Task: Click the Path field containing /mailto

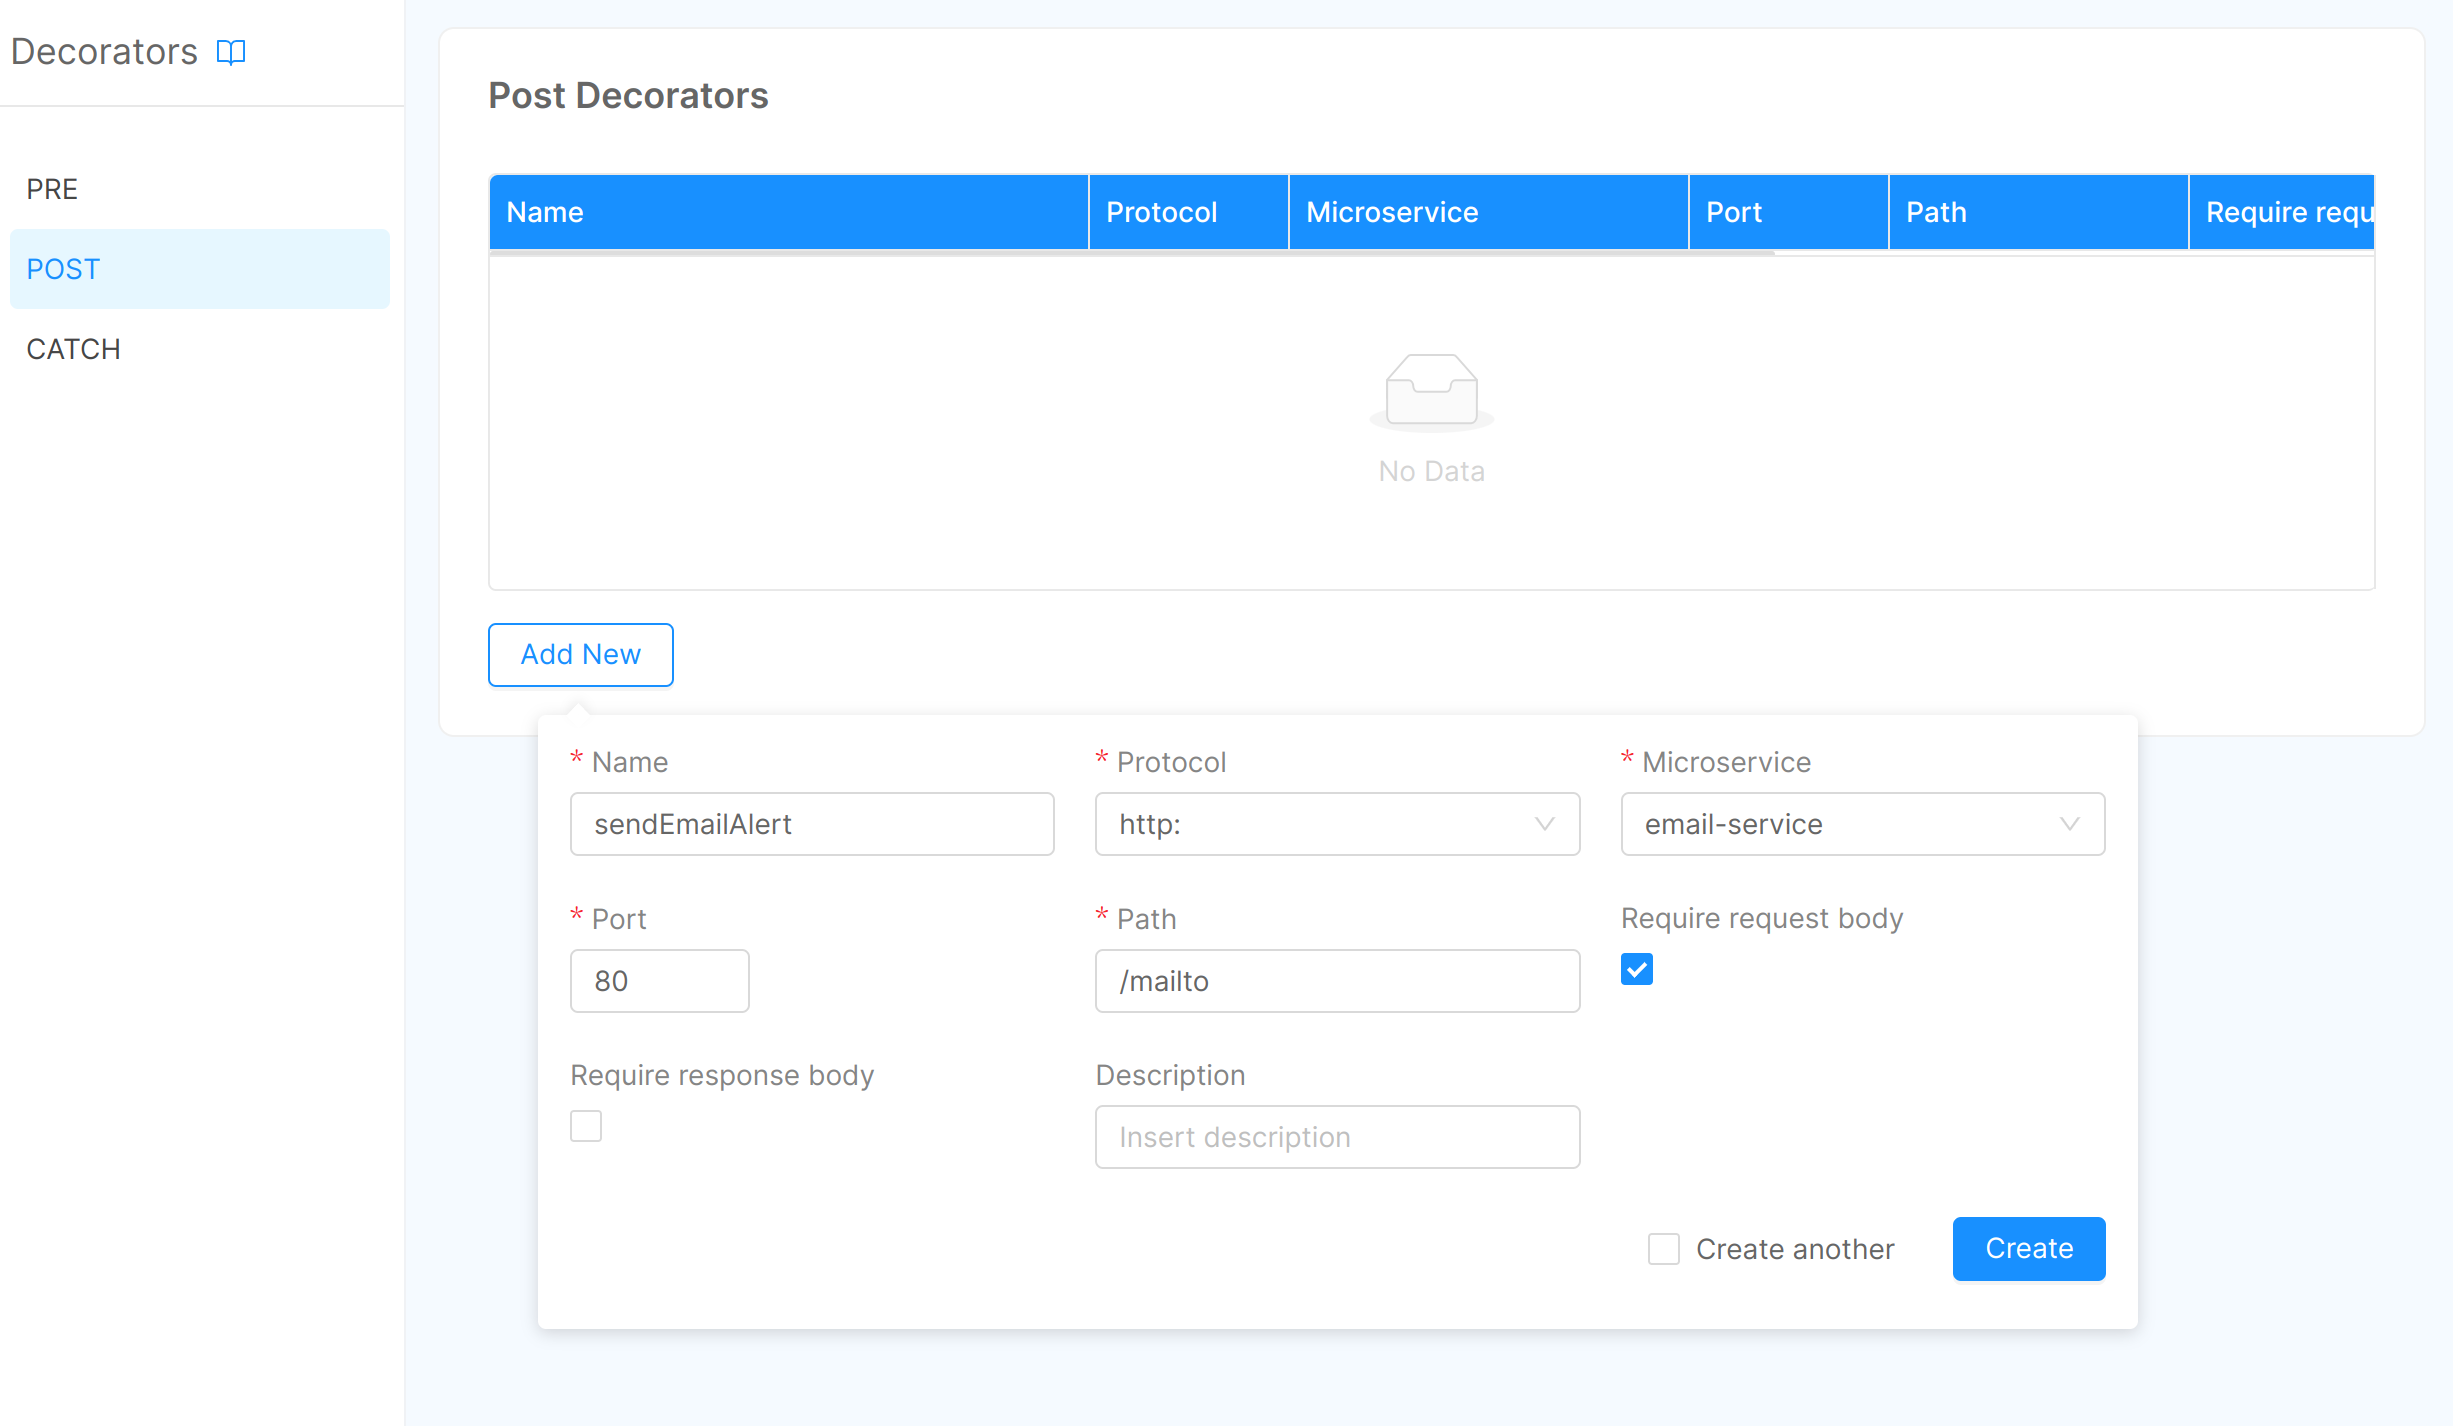Action: tap(1336, 980)
